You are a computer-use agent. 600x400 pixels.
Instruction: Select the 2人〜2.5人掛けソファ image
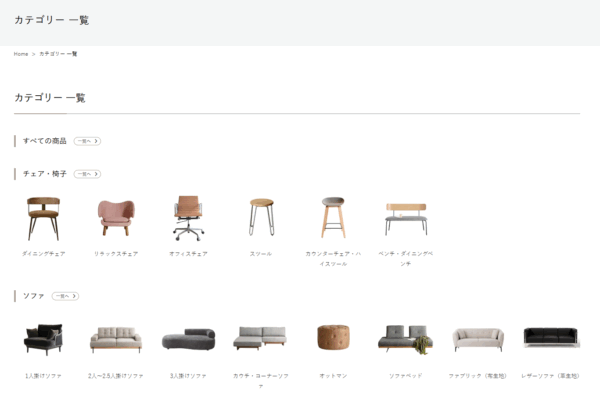pyautogui.click(x=116, y=340)
